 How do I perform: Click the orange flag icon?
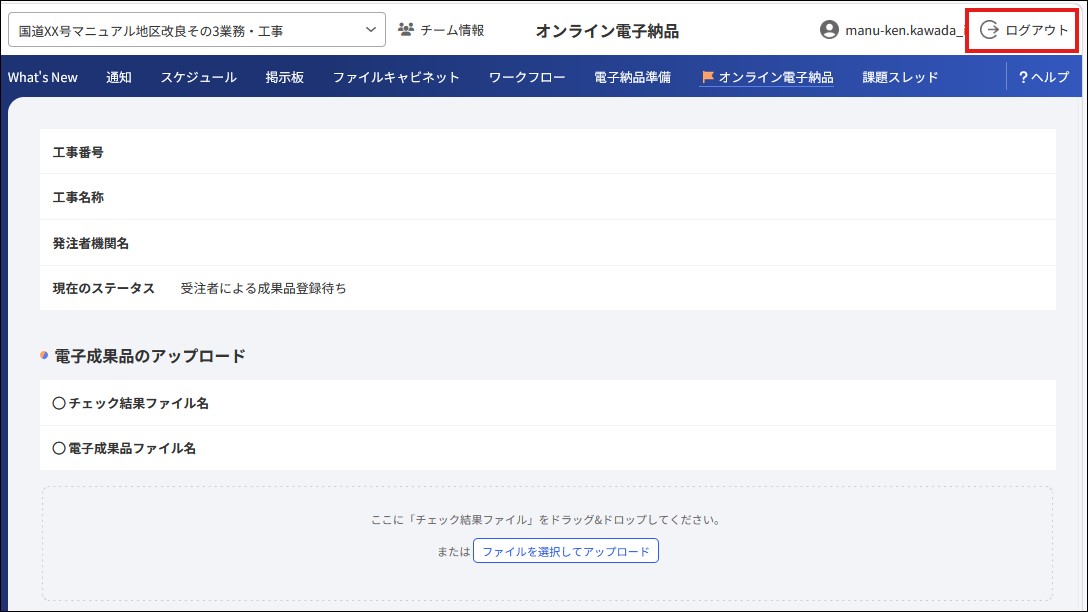[x=707, y=77]
